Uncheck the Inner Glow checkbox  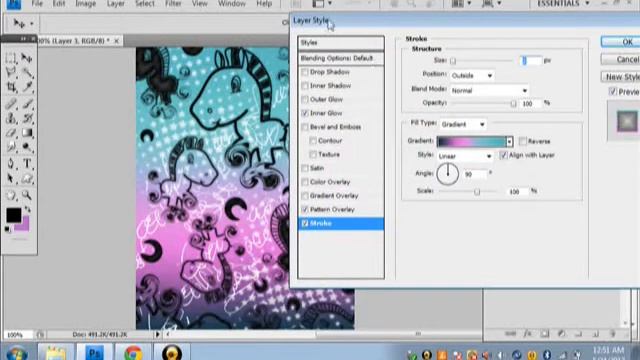point(305,113)
